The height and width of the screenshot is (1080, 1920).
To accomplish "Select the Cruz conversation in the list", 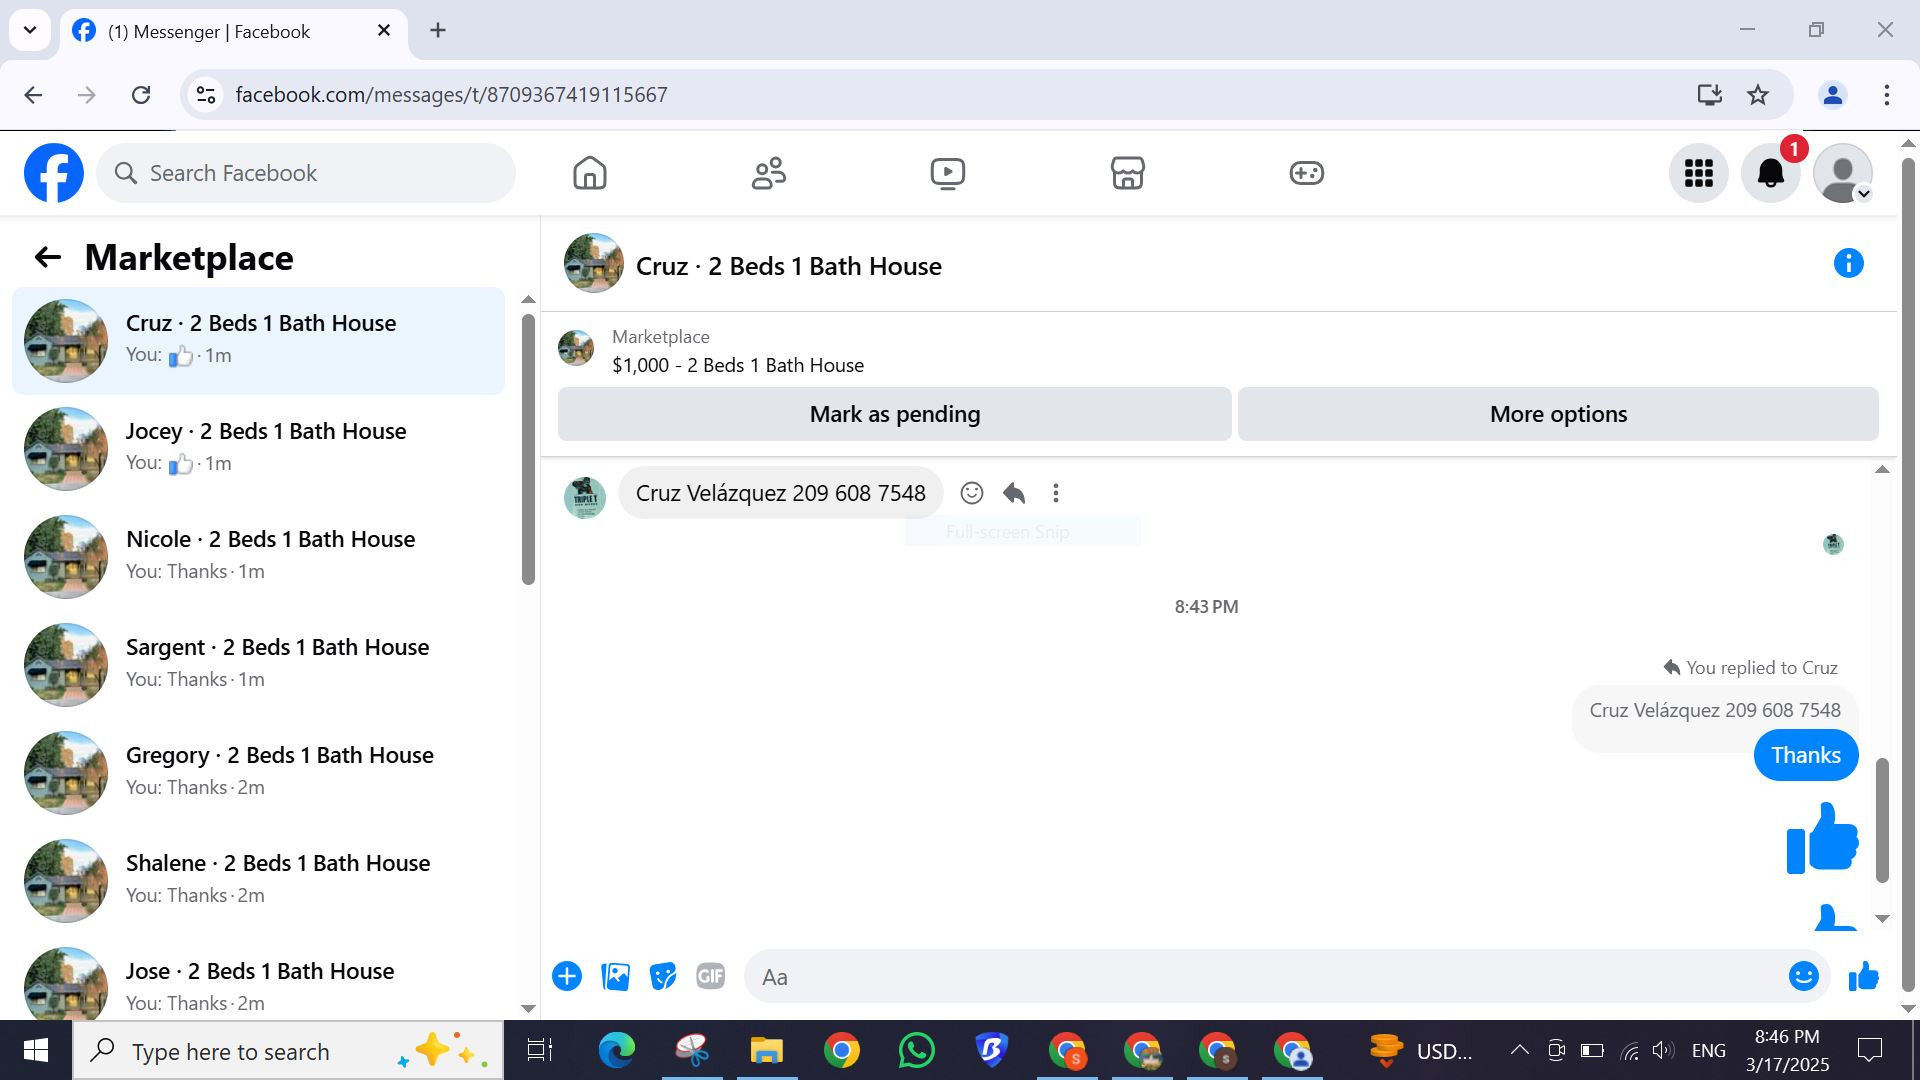I will pyautogui.click(x=258, y=341).
